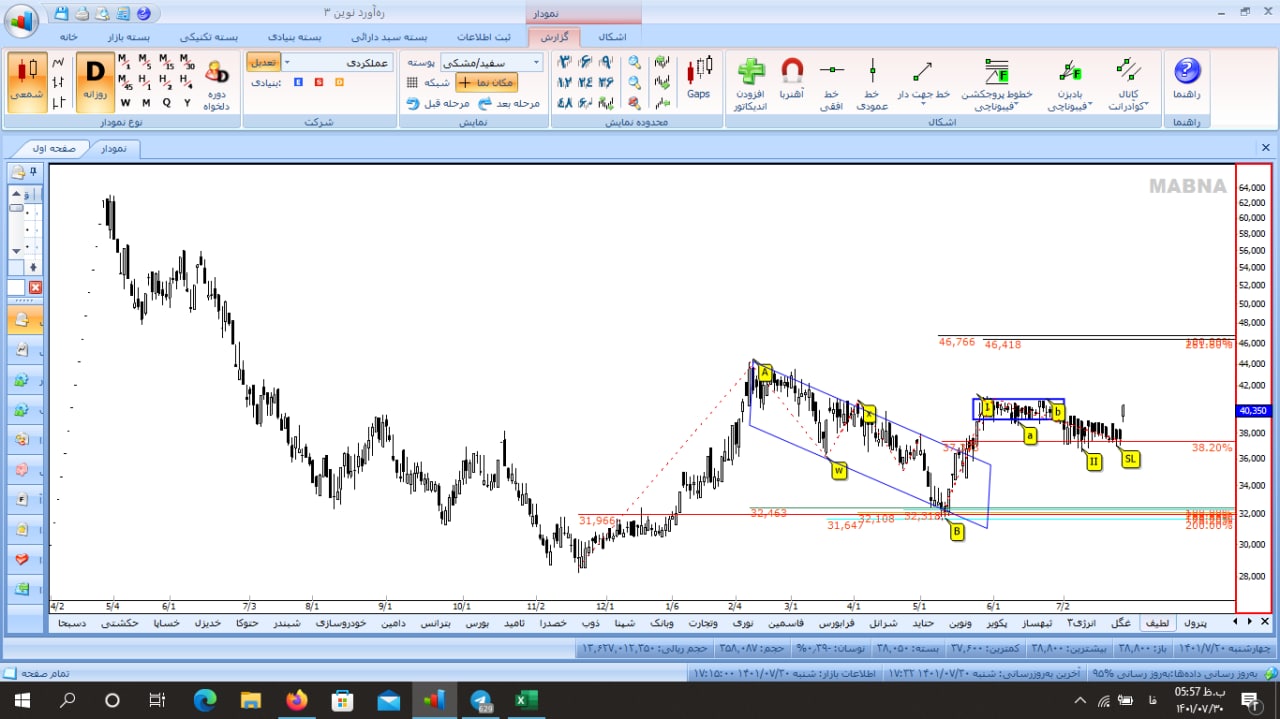Go to previous step (مرحله قبل)
Screen dimensions: 1280x719
point(438,103)
